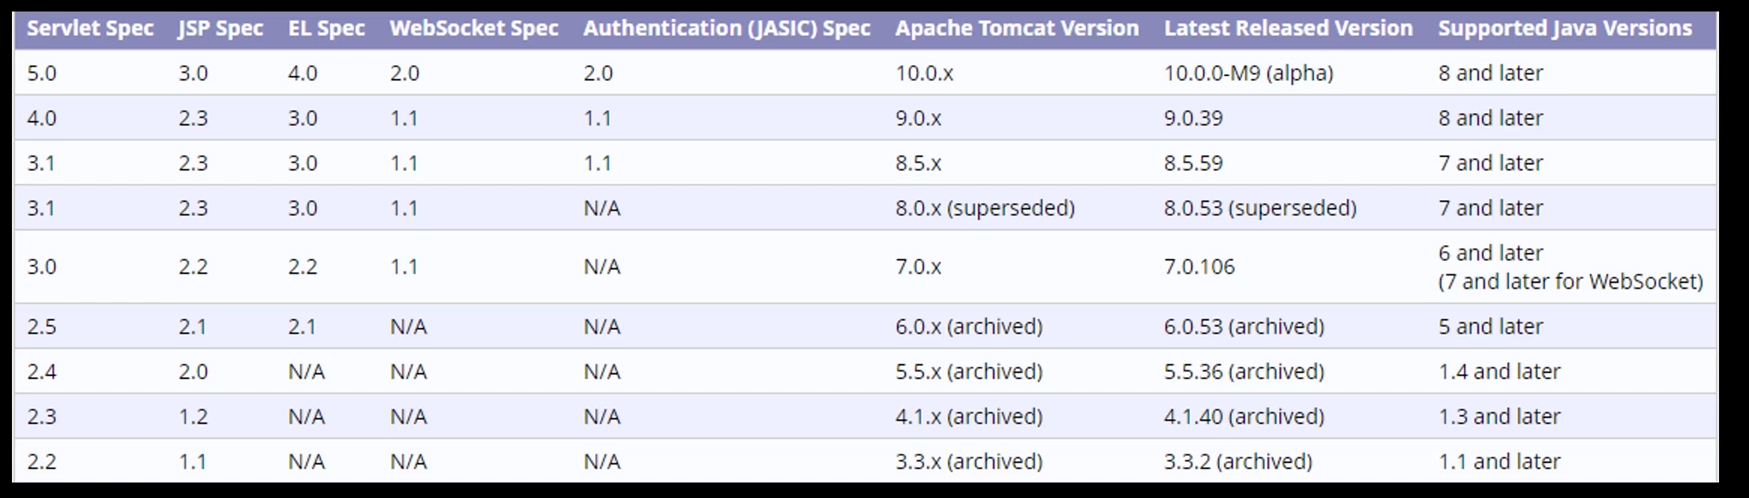The image size is (1749, 498).
Task: Click the Latest Released Version header
Action: point(1288,28)
